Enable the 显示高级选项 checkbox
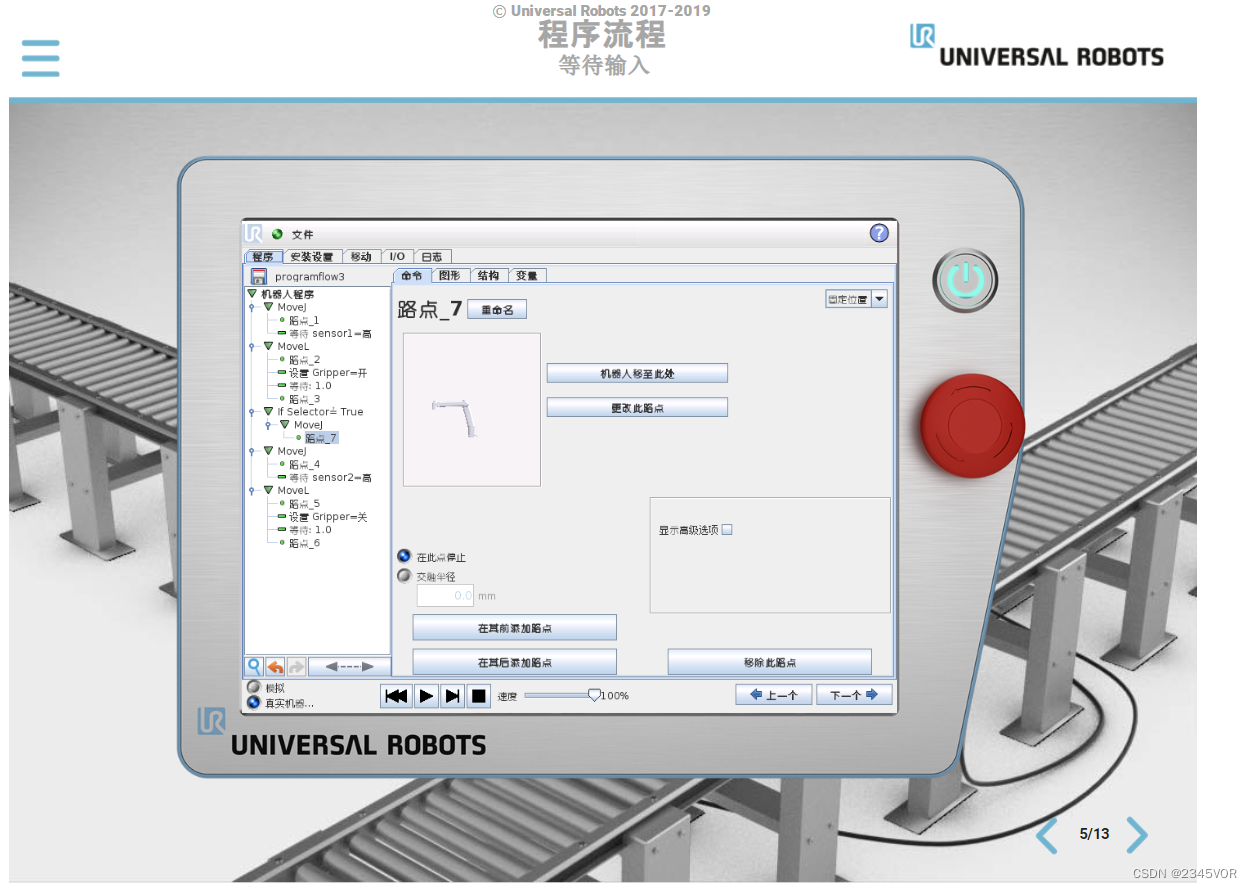Image resolution: width=1252 pixels, height=888 pixels. (x=727, y=530)
